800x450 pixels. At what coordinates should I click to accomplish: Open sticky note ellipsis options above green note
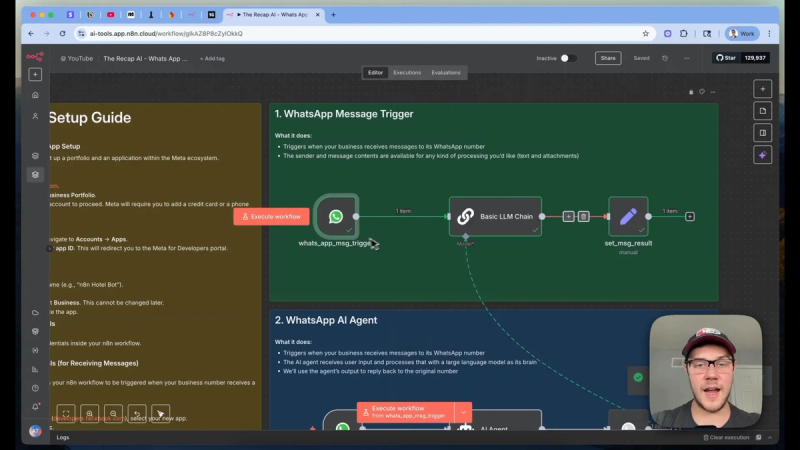pos(713,92)
